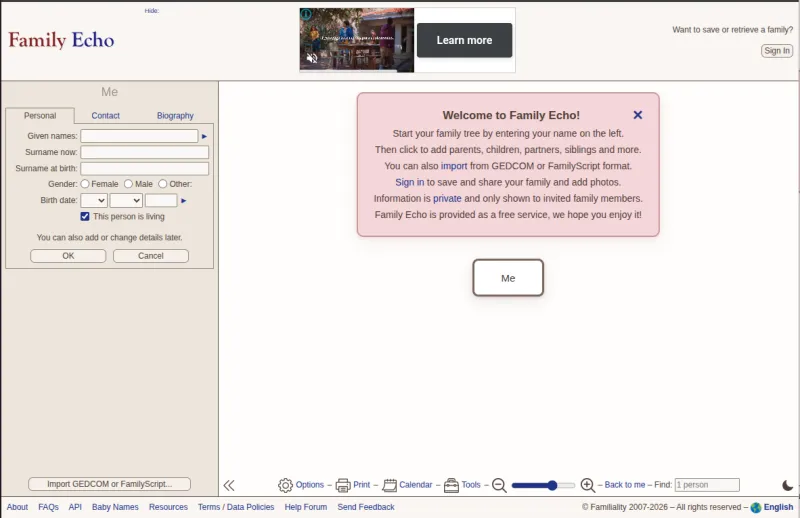Expand more birth date options arrow
The width and height of the screenshot is (800, 518).
[x=184, y=201]
